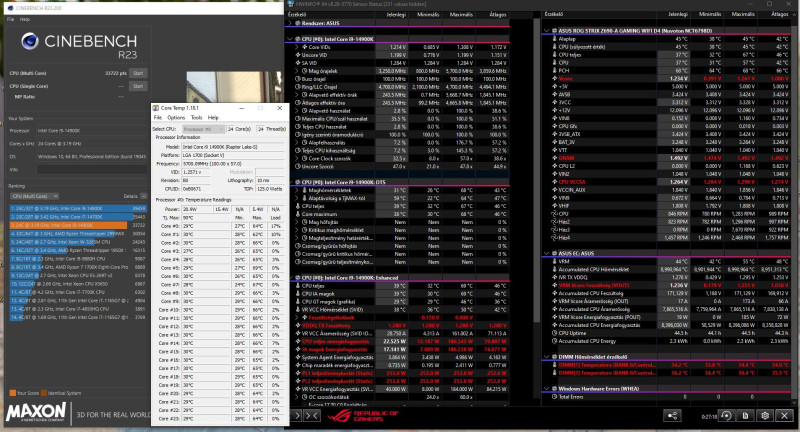Image resolution: width=800 pixels, height=432 pixels.
Task: Click the Cinebench Info input field
Action: (91, 169)
